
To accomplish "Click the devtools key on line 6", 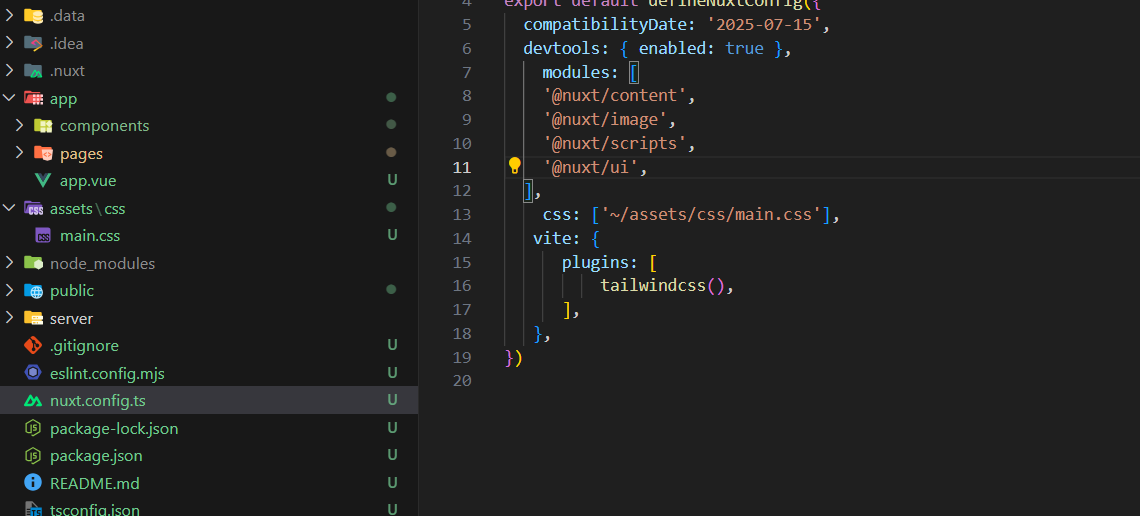I will pos(561,49).
